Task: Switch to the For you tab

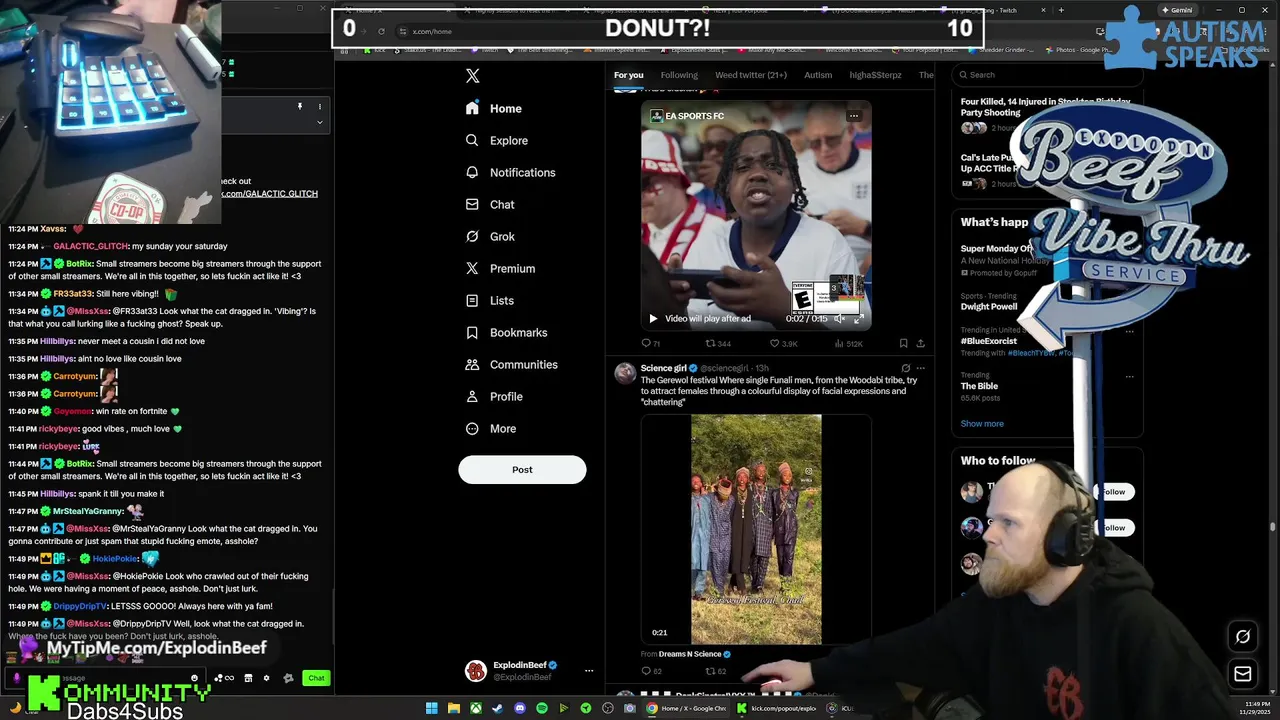Action: tap(629, 75)
